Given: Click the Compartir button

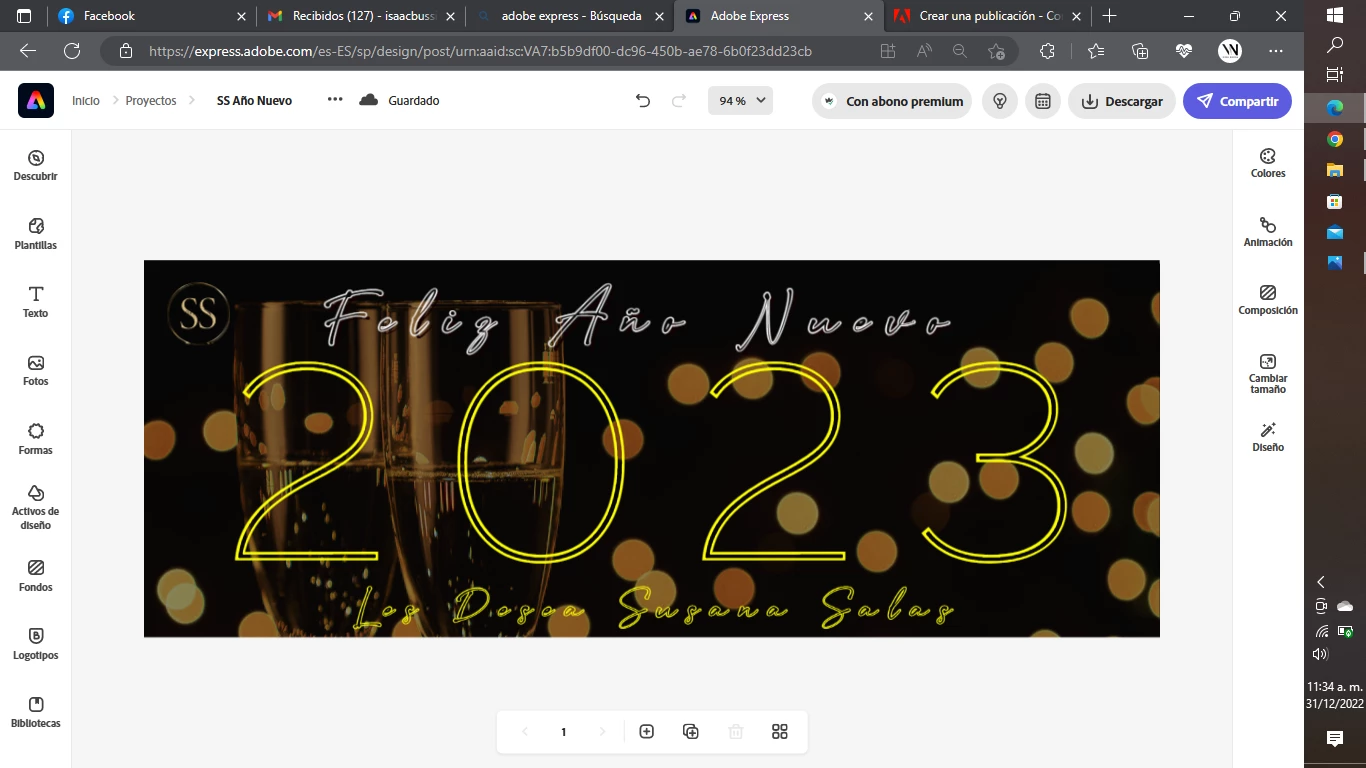Looking at the screenshot, I should (1237, 101).
